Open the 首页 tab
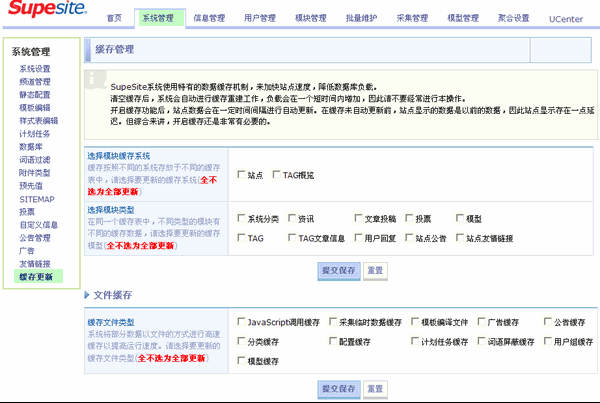 (x=115, y=18)
